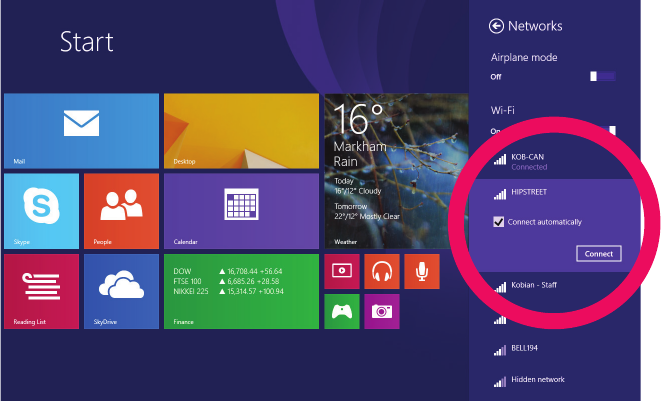
Task: Click Tomorrow's forecast in Weather tile
Action: tap(367, 211)
